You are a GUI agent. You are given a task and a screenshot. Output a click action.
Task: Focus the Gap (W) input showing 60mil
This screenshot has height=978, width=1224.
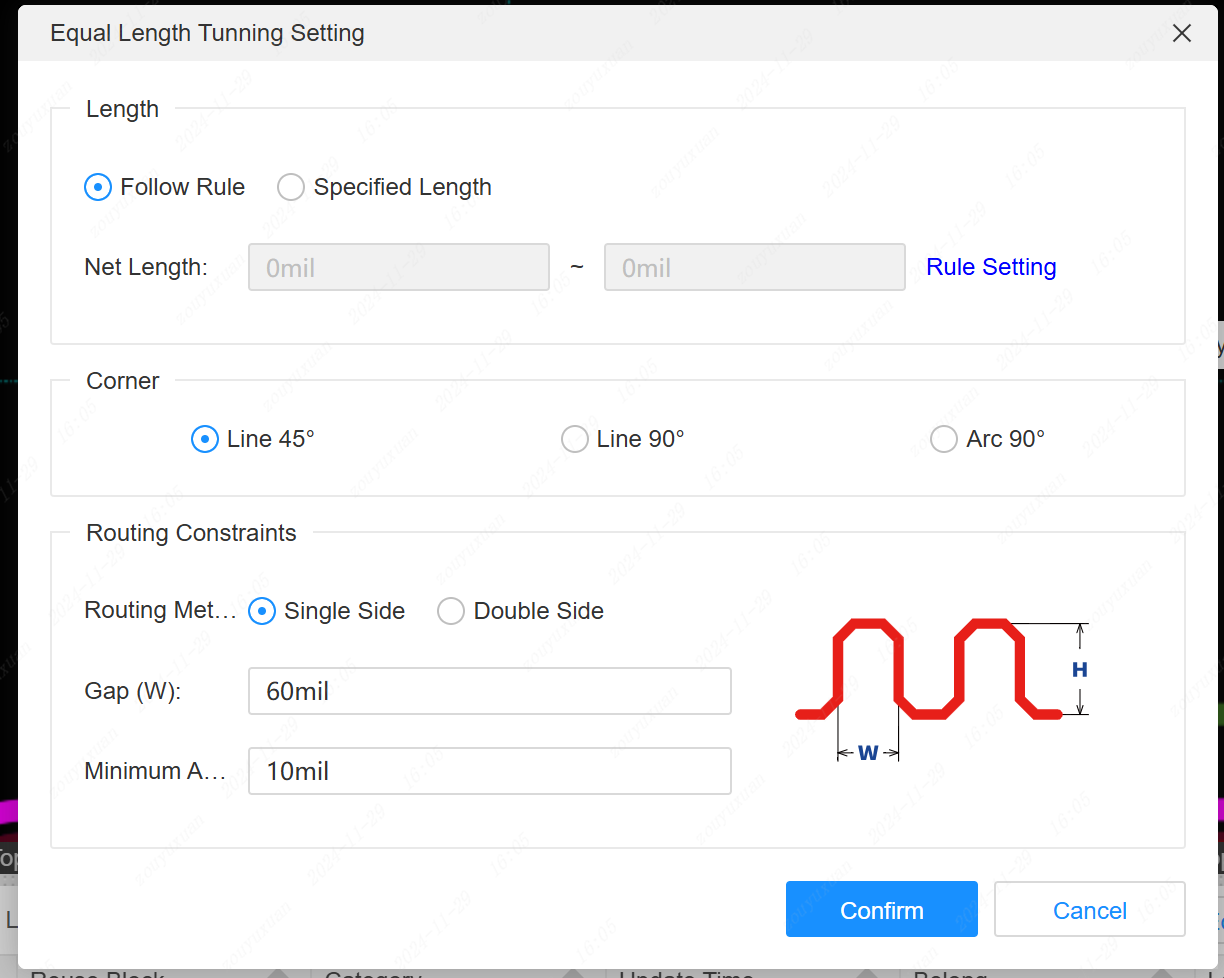pyautogui.click(x=489, y=691)
